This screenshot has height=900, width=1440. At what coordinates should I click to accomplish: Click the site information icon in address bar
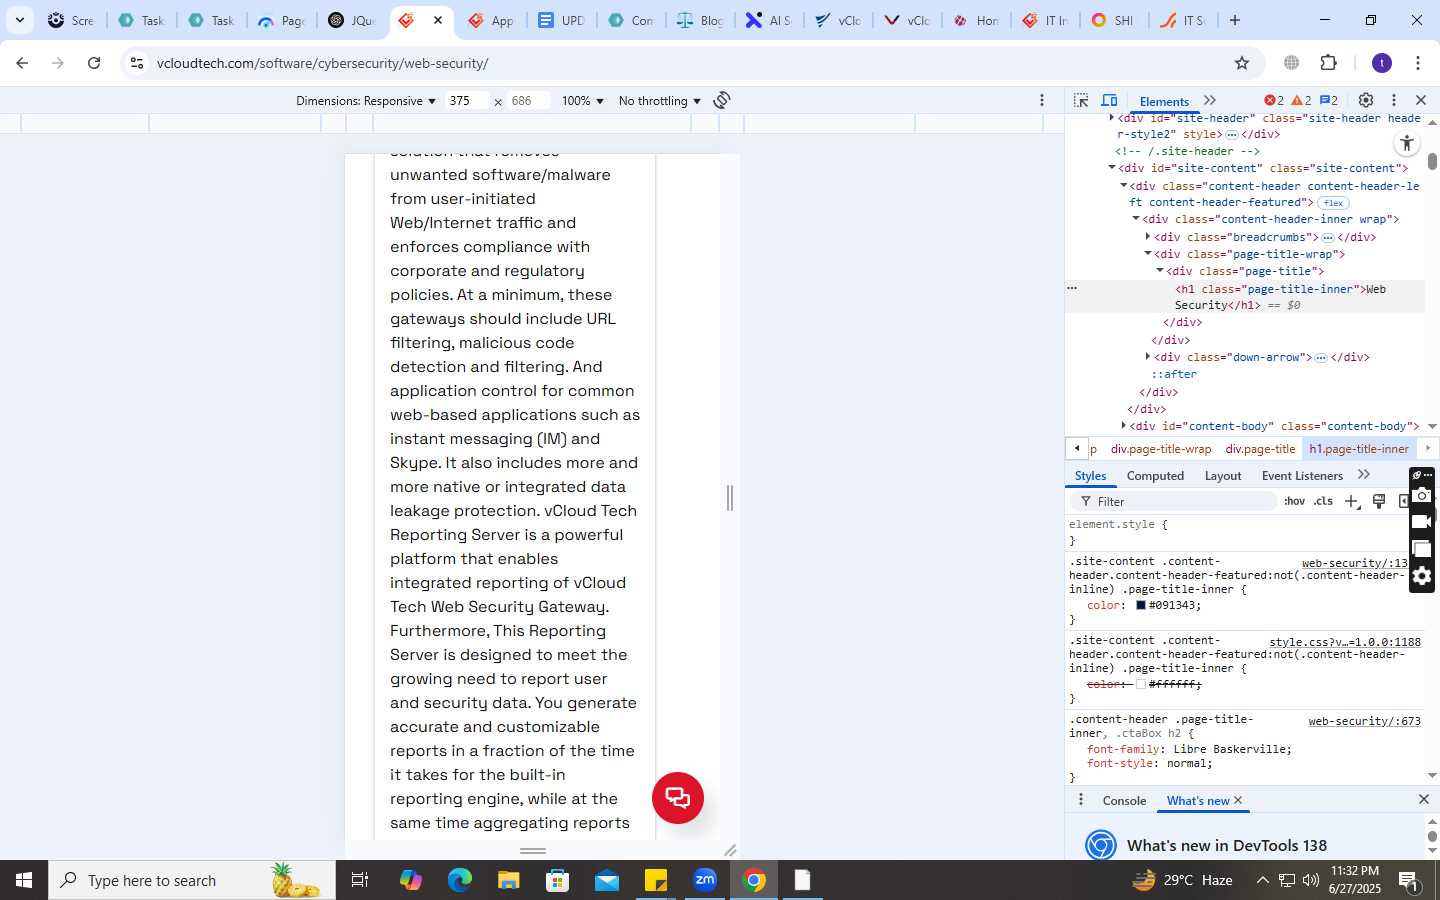click(137, 63)
